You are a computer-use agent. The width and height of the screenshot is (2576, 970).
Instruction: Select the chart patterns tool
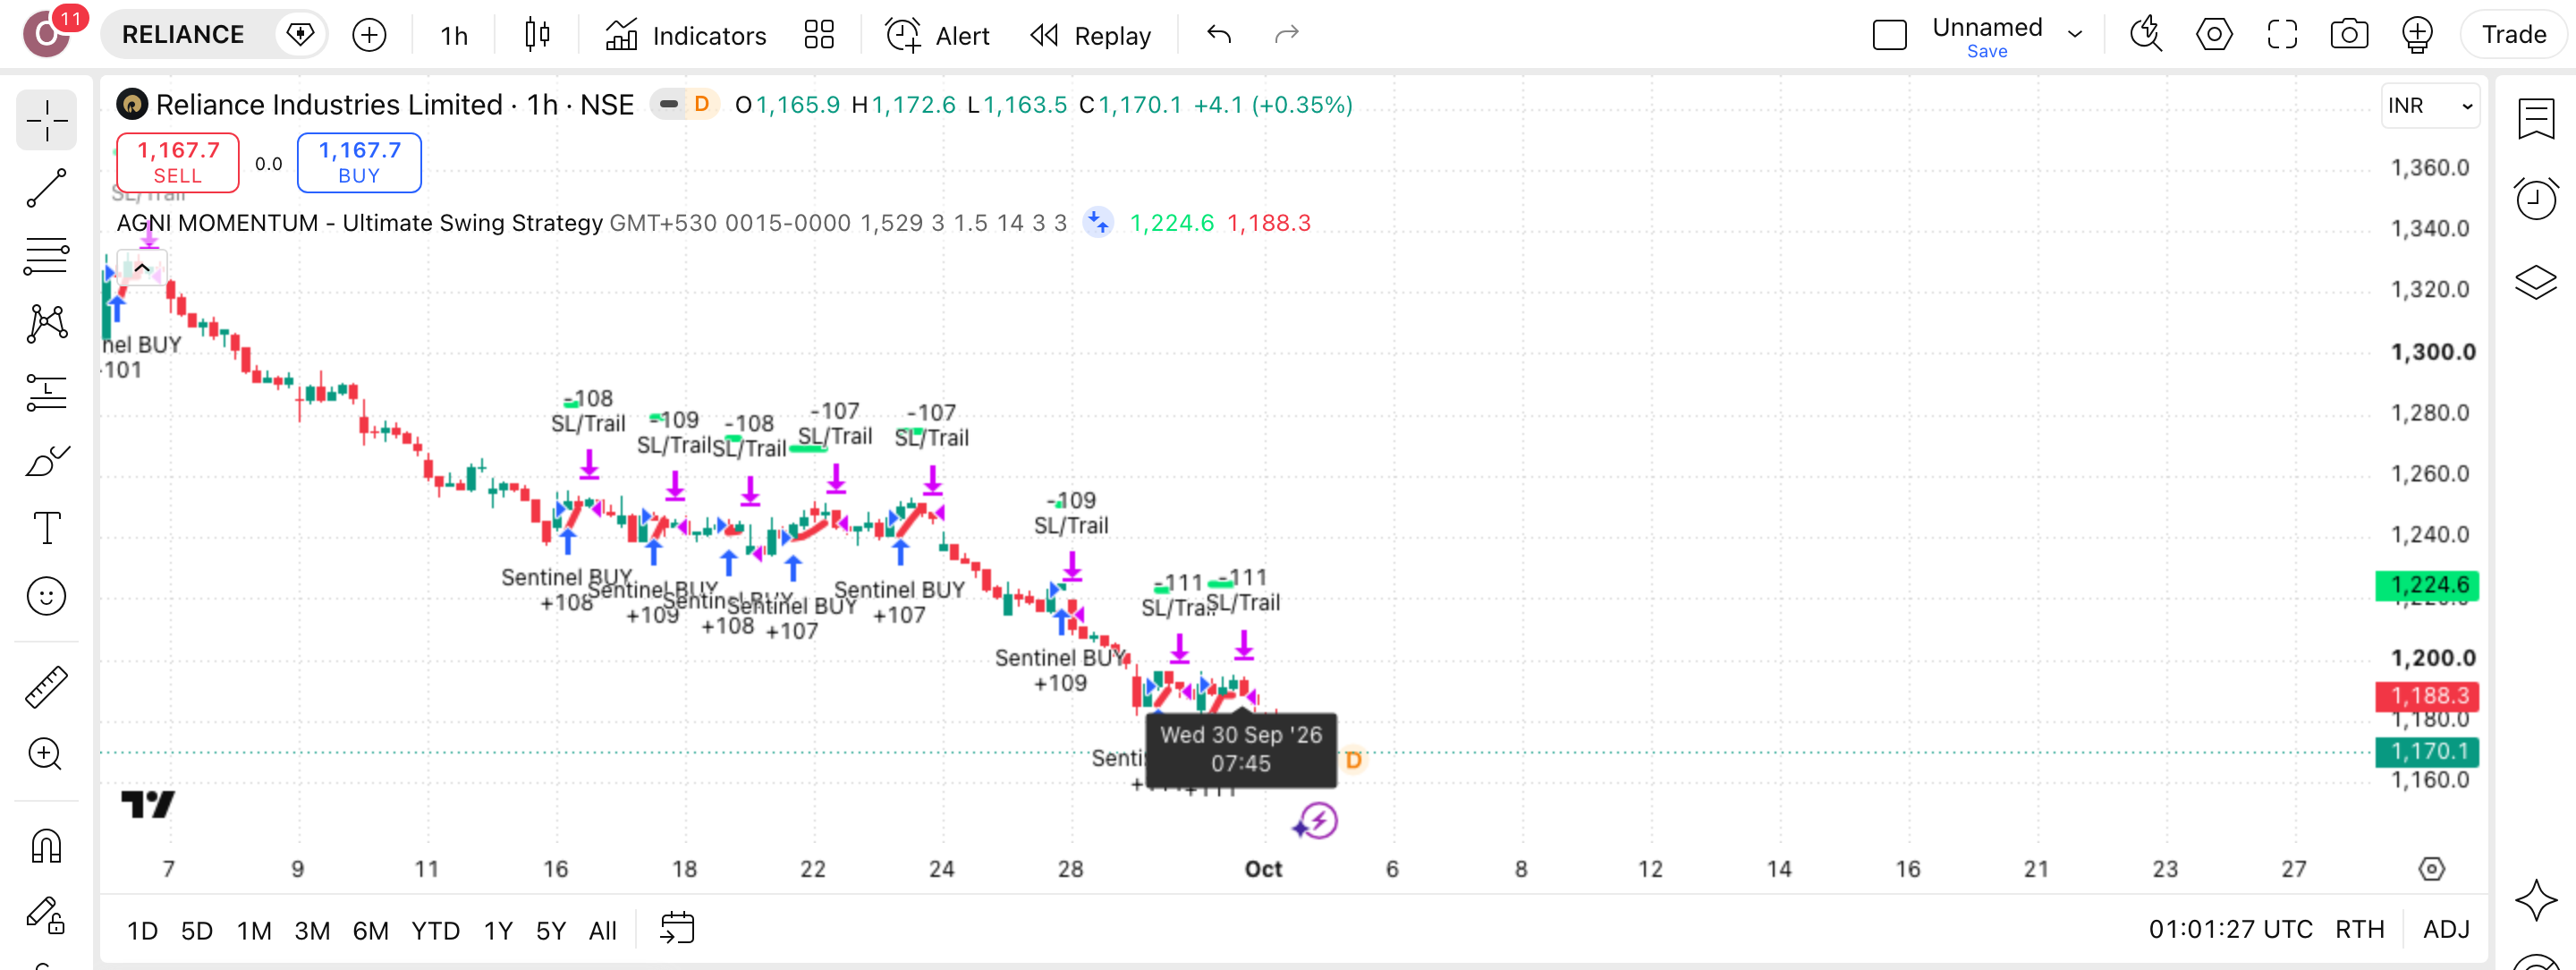pos(46,324)
